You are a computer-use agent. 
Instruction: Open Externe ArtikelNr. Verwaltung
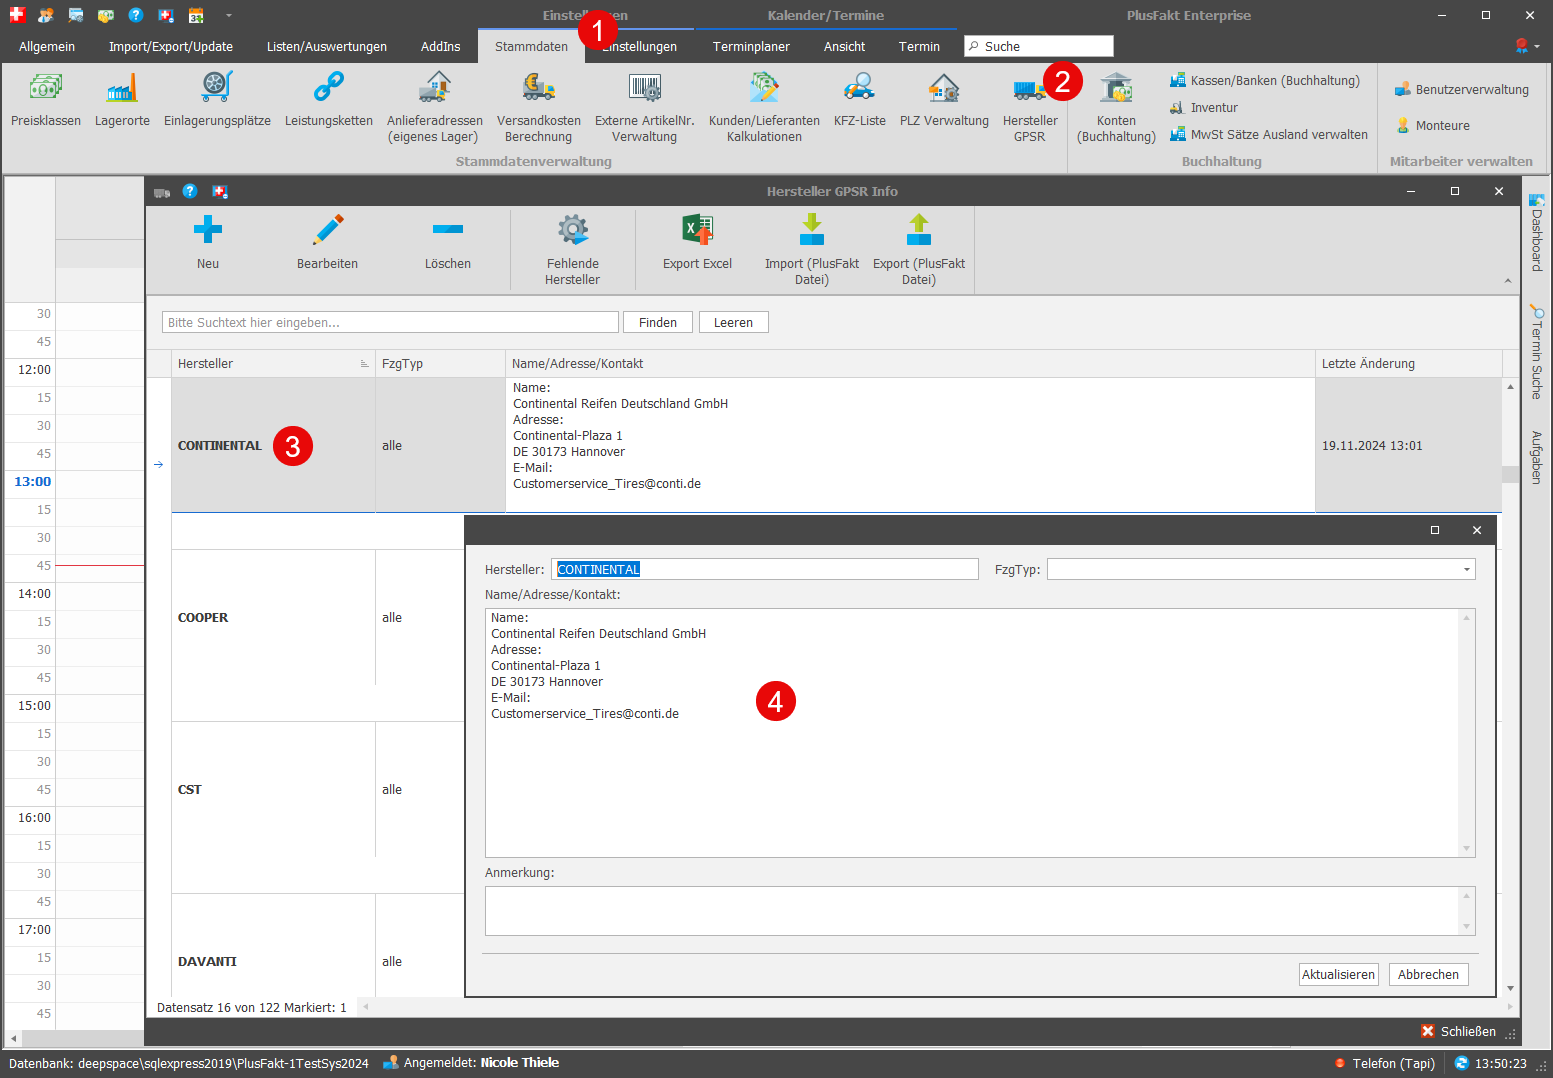644,108
